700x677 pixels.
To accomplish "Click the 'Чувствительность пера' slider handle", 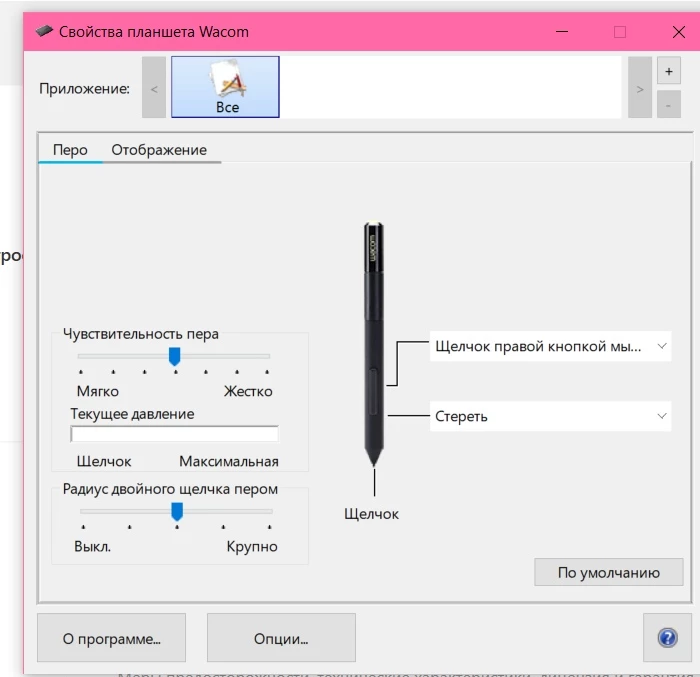I will [x=175, y=356].
